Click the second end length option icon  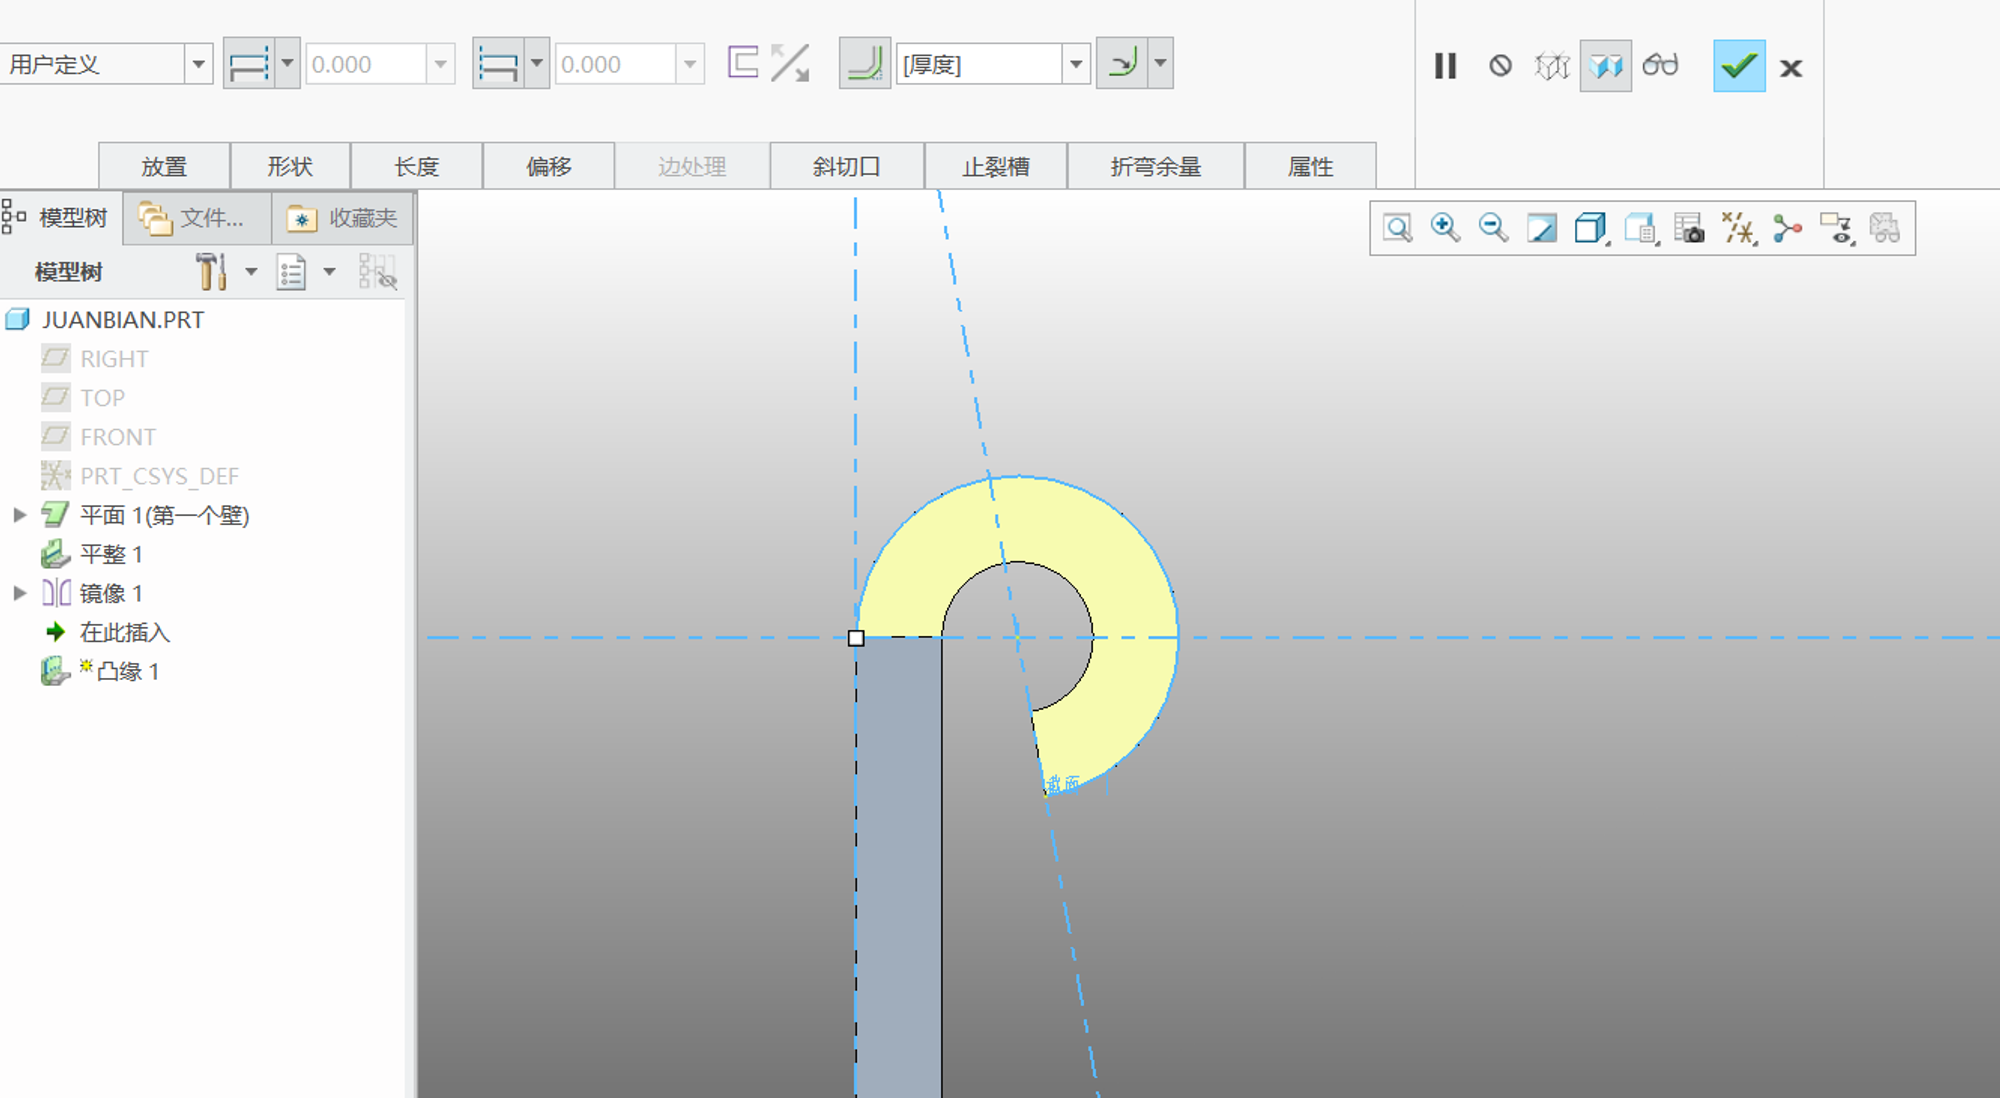click(498, 64)
